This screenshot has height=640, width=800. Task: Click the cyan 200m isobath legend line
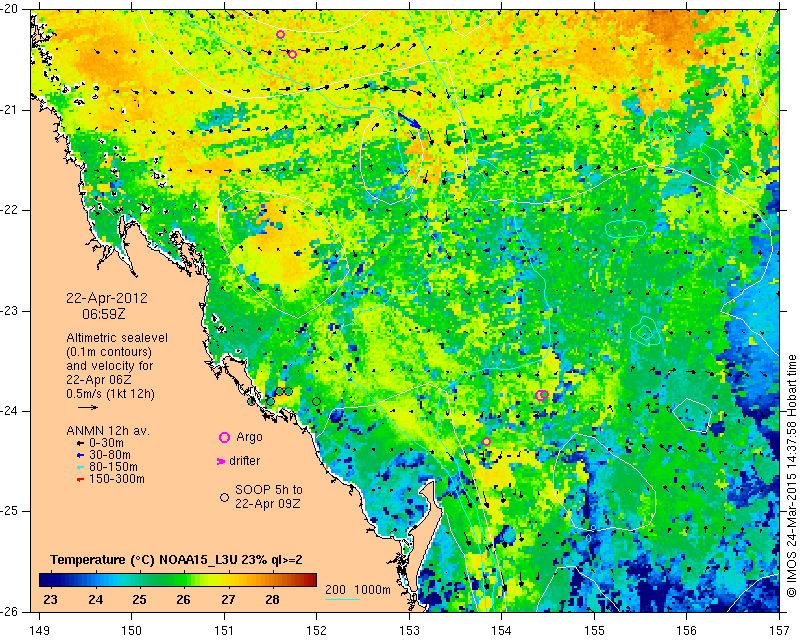click(x=342, y=599)
